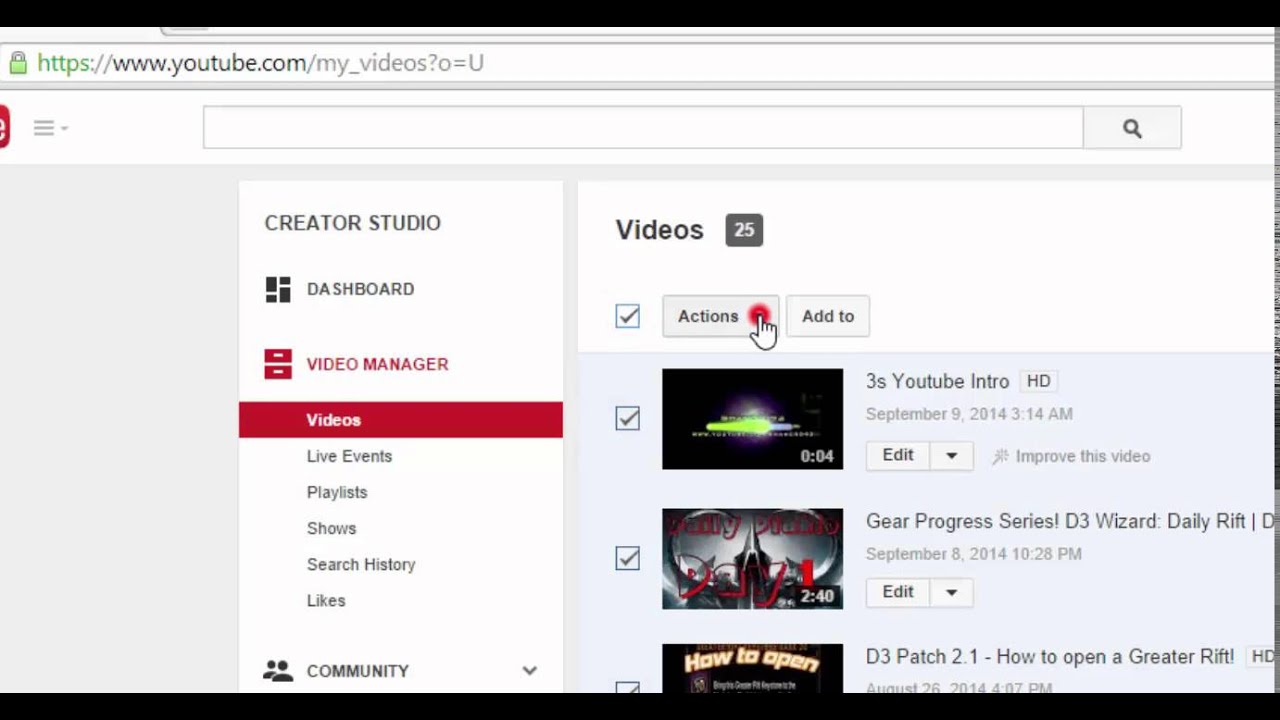
Task: Open the YouTube guide hamburger menu
Action: tap(50, 128)
